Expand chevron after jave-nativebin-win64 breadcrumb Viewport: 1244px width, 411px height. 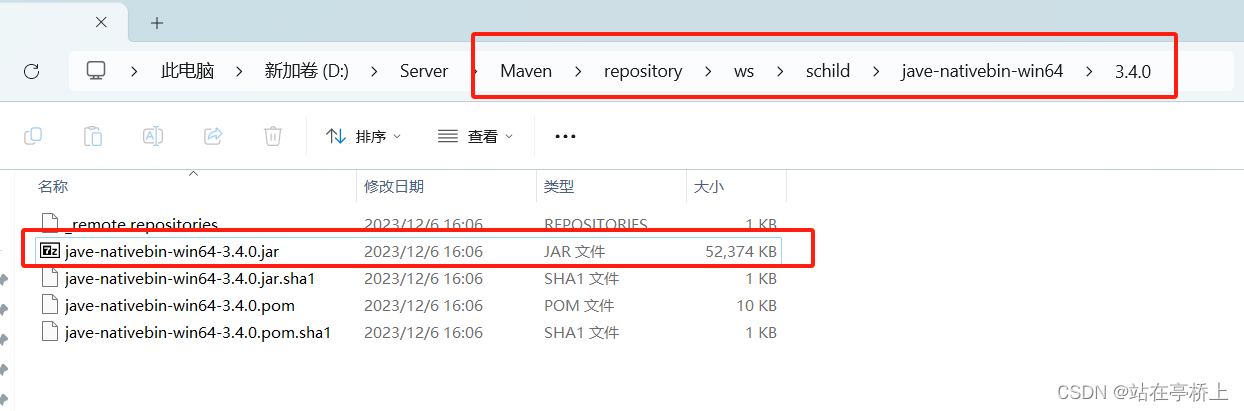[x=1089, y=71]
